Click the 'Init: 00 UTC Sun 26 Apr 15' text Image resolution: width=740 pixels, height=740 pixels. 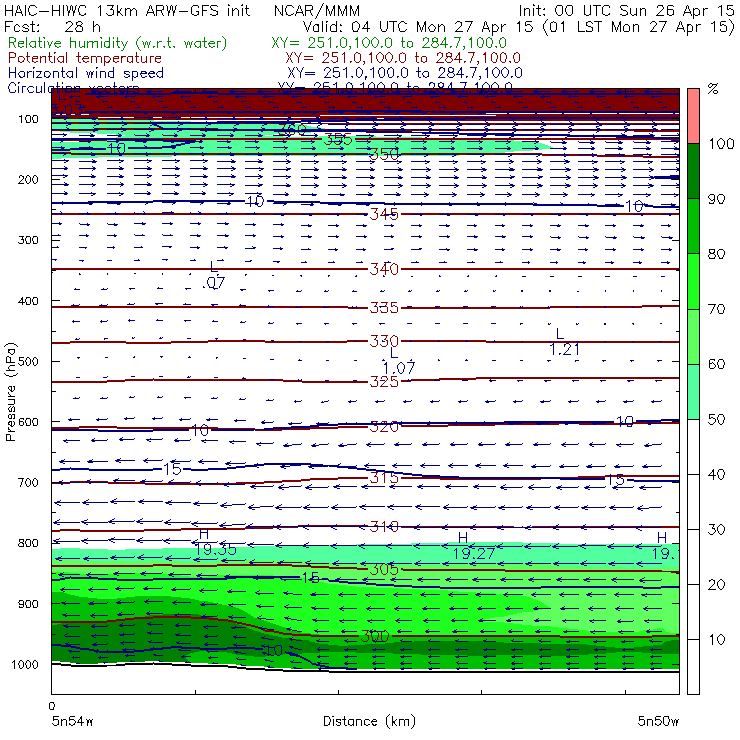click(626, 11)
